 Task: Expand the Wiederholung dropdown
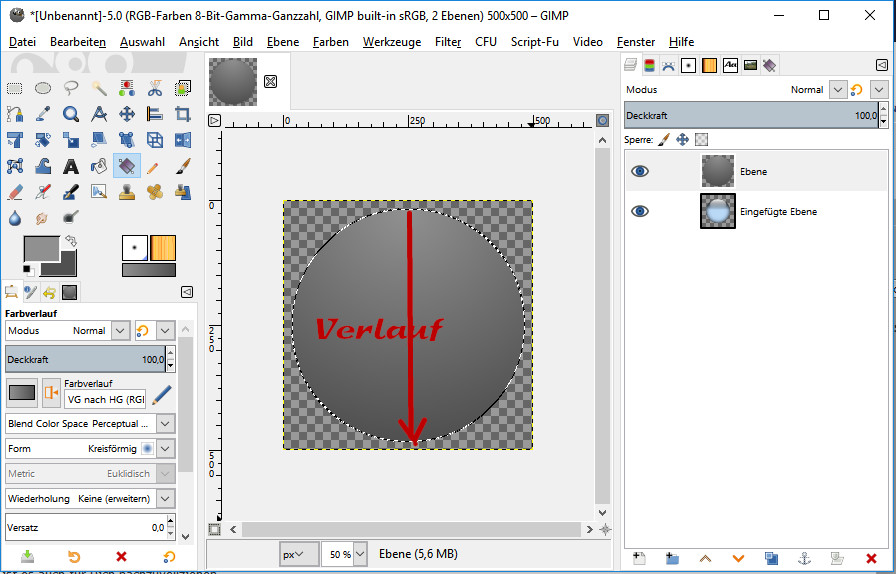165,498
